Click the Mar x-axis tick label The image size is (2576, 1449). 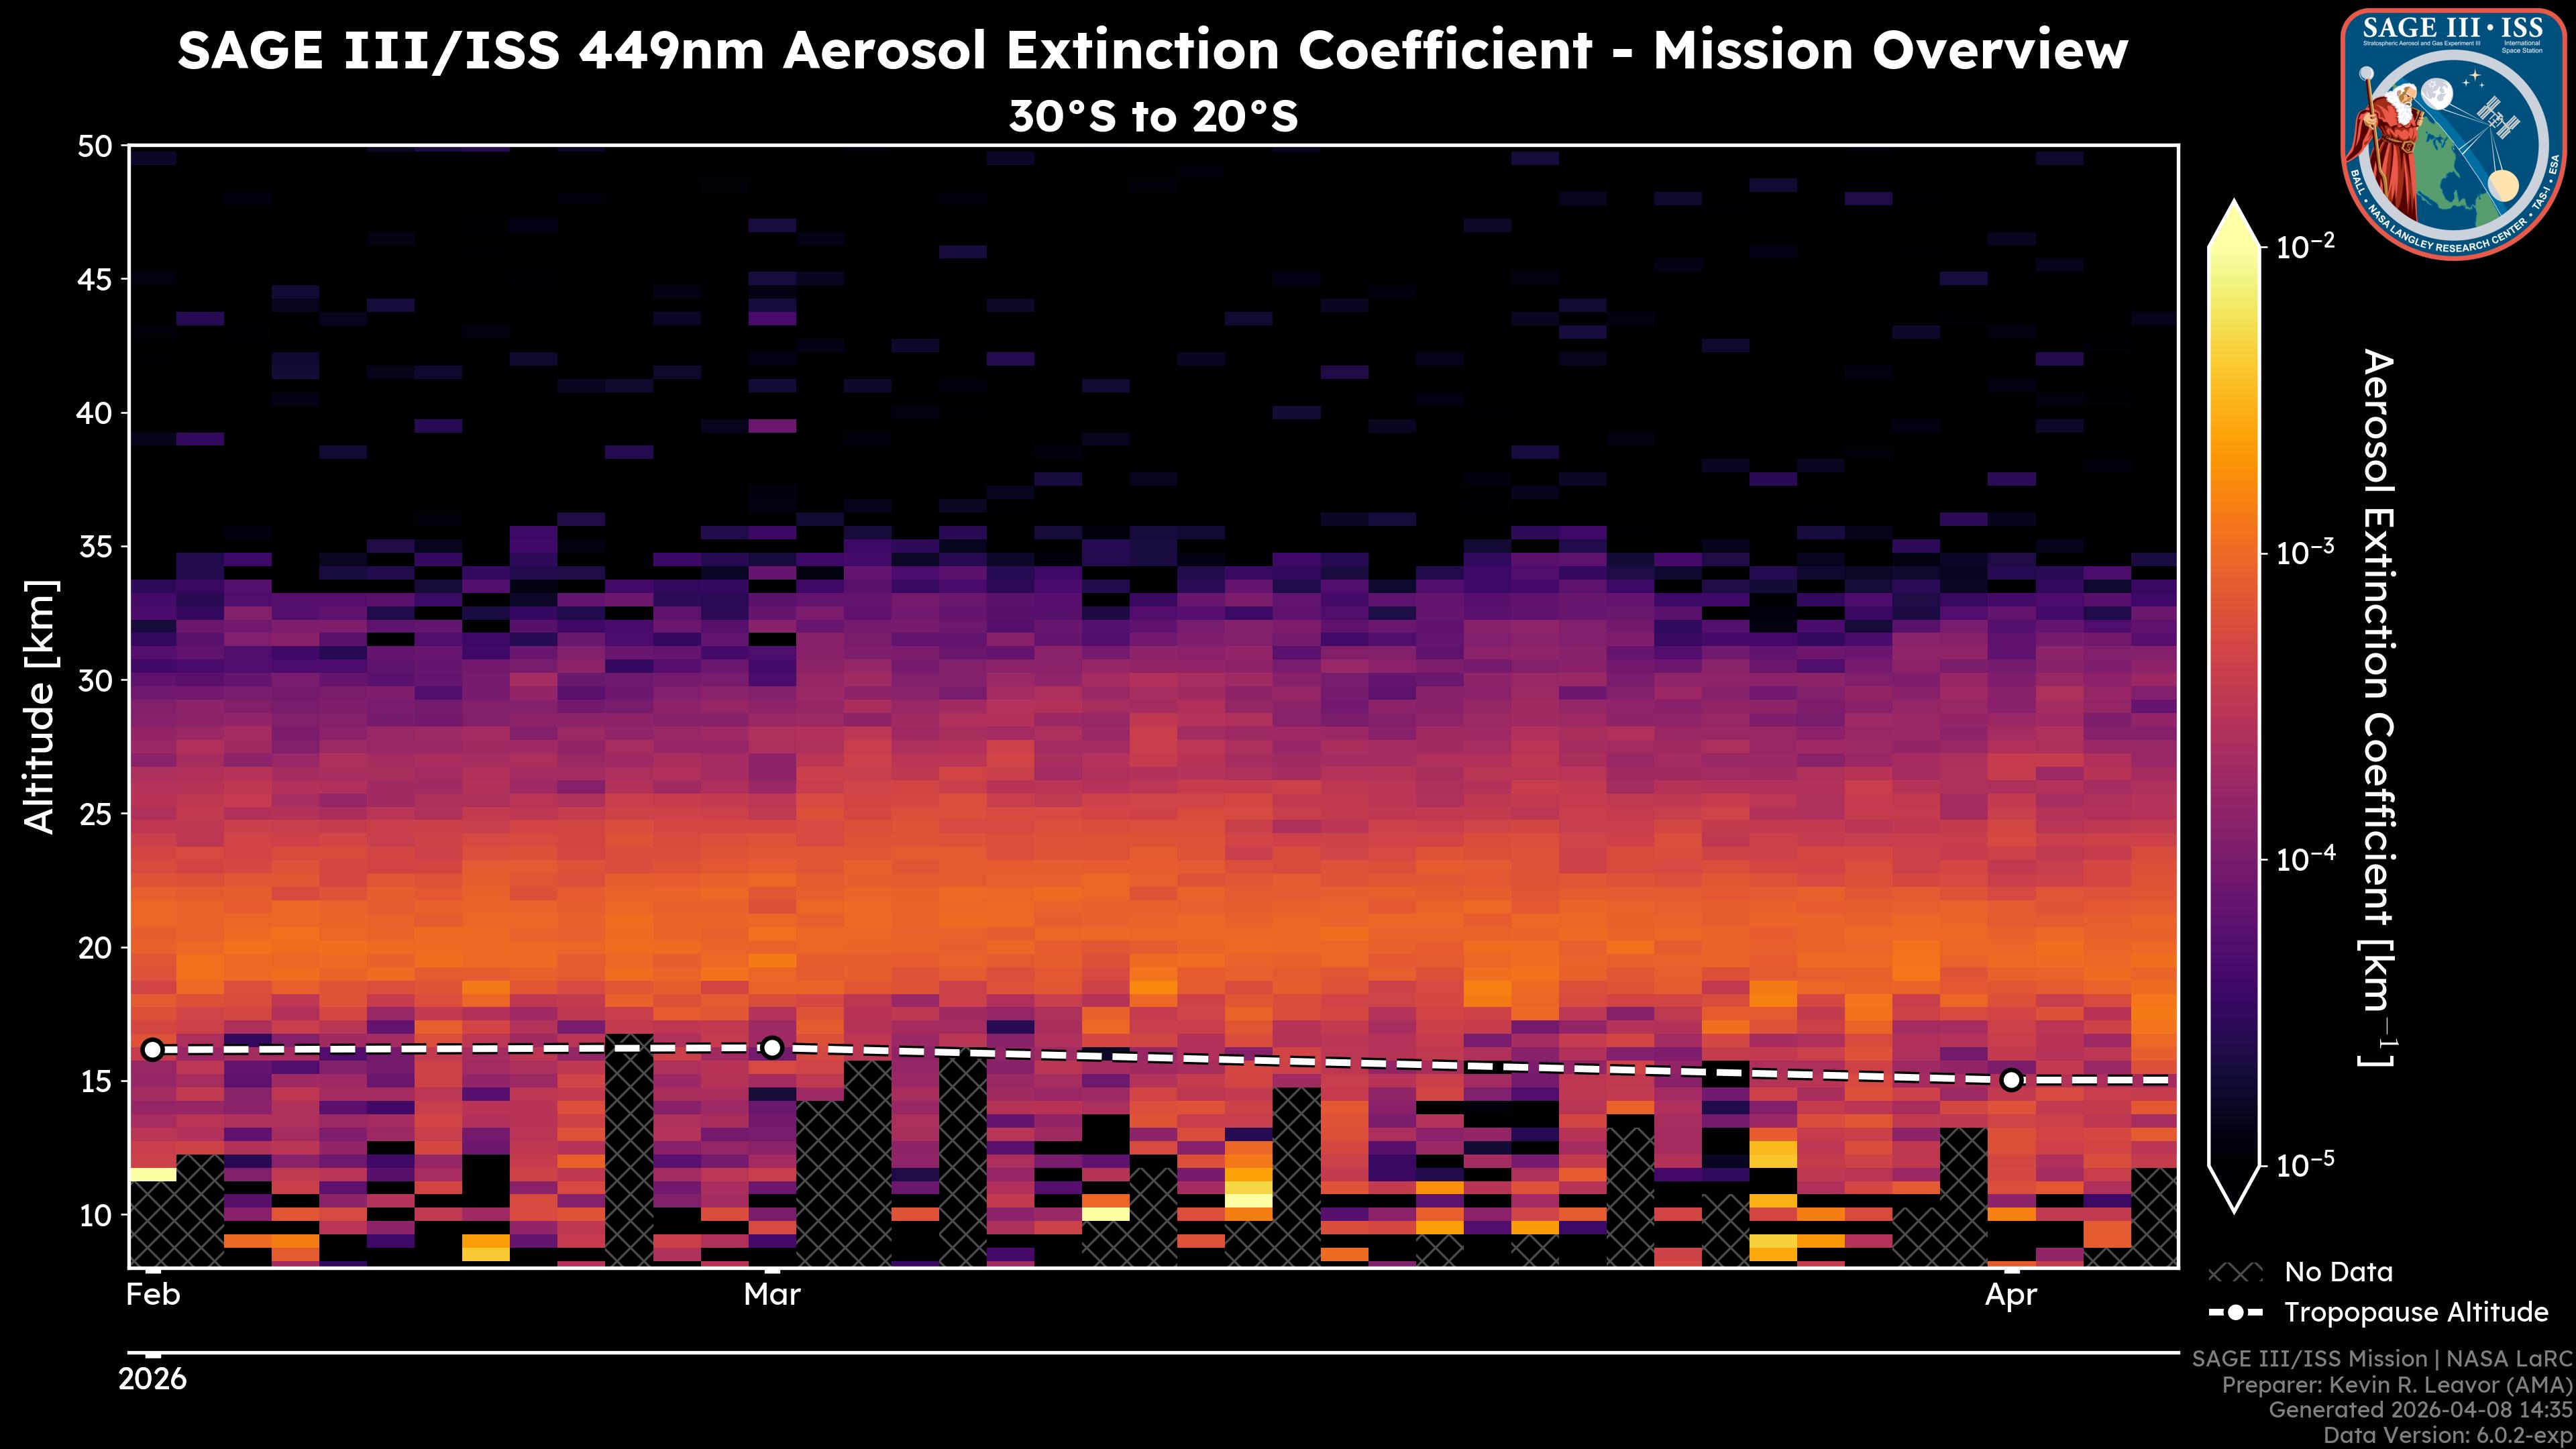pos(772,1295)
